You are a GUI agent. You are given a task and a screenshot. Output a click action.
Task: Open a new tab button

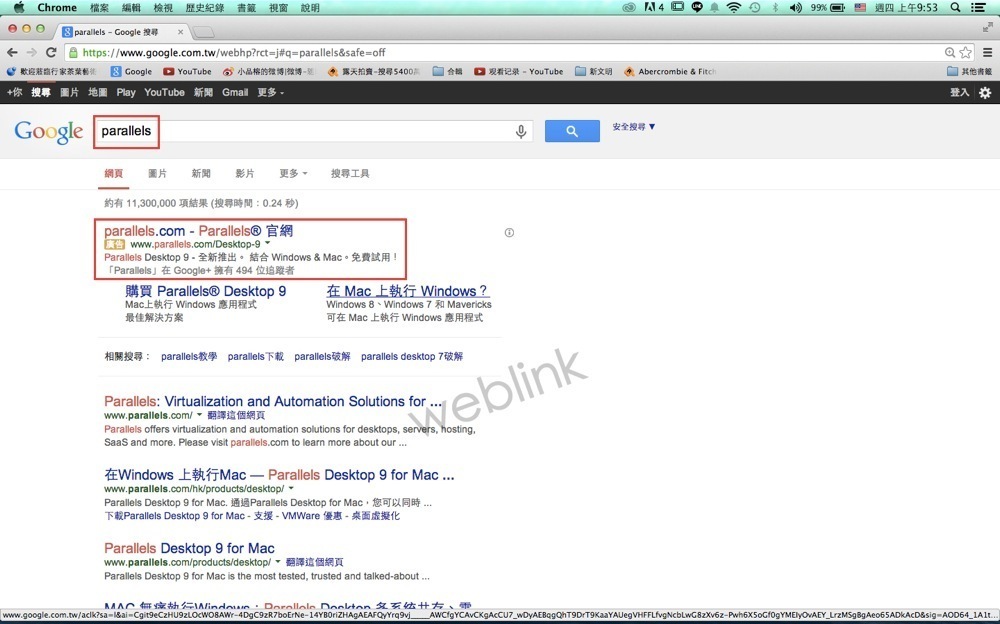coord(203,32)
